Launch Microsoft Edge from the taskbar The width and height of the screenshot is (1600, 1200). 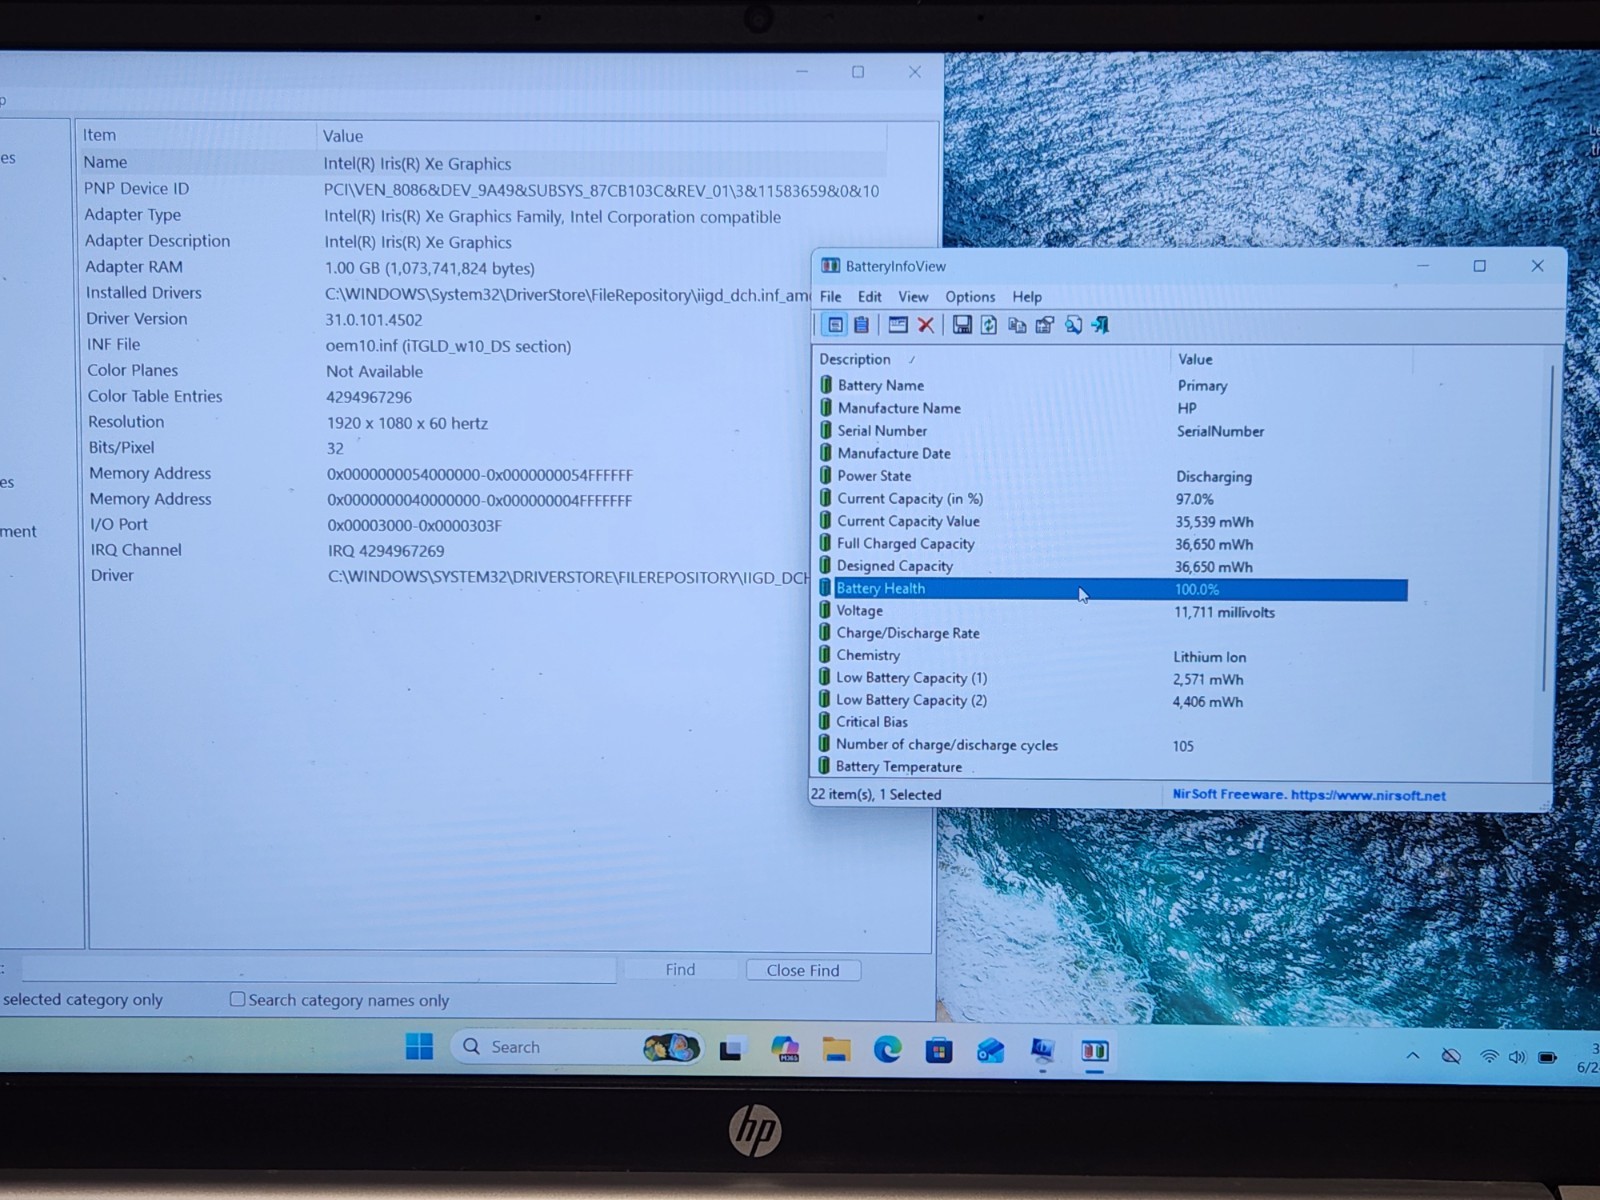(x=887, y=1049)
